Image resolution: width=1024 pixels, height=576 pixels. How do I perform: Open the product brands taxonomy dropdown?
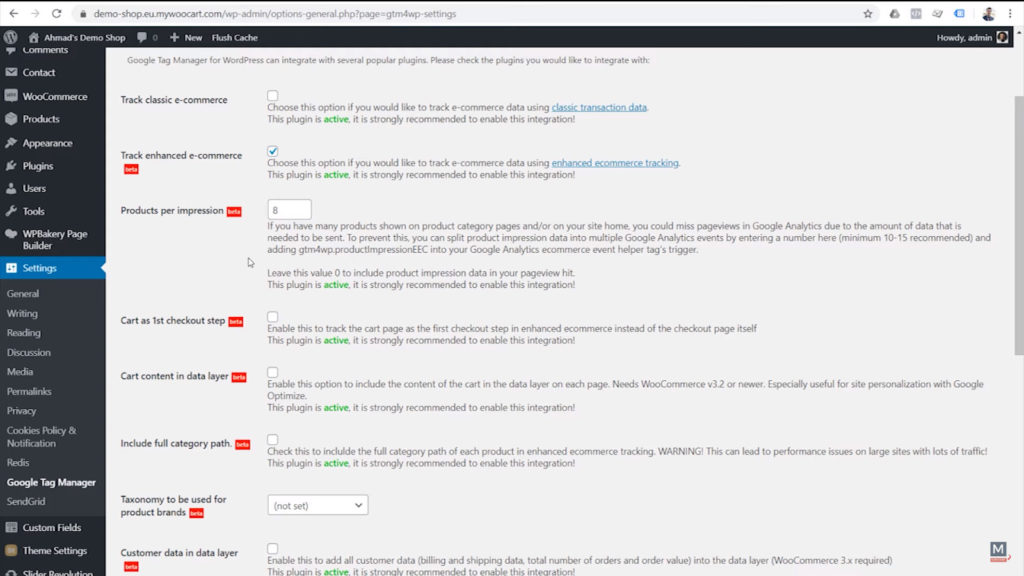[317, 505]
